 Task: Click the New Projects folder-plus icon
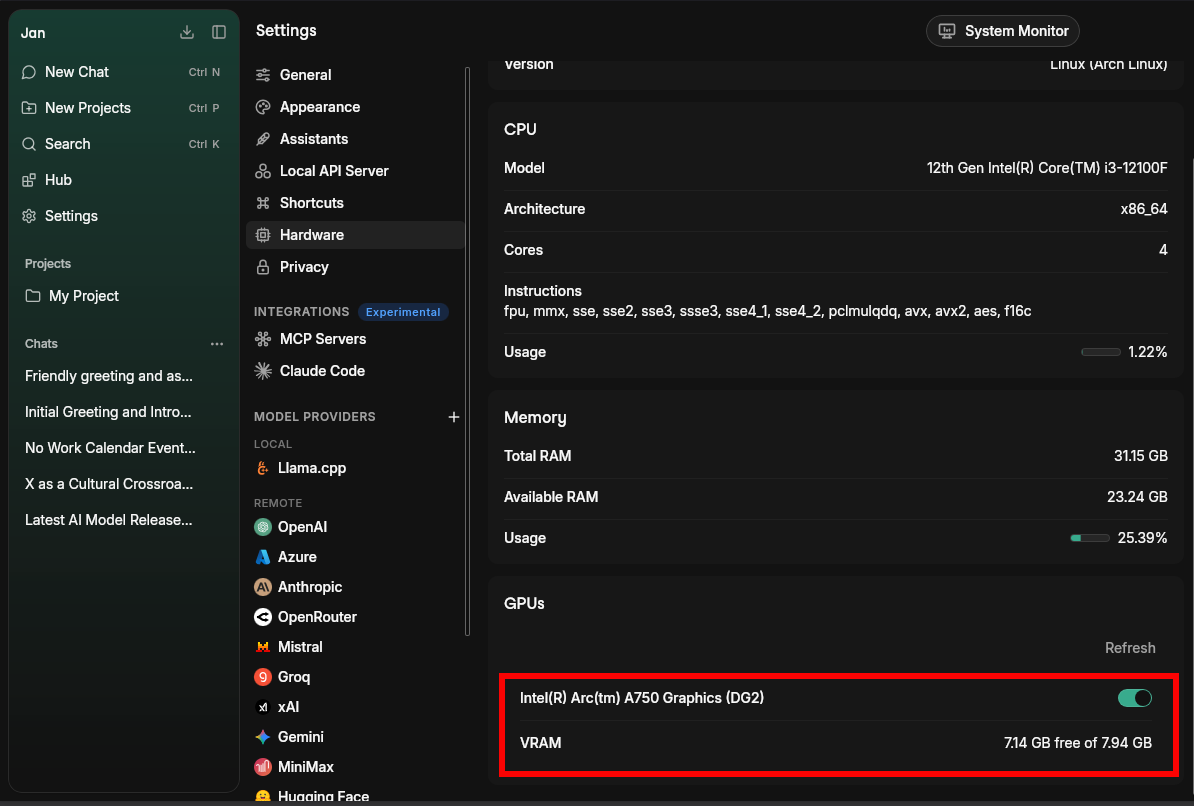pyautogui.click(x=29, y=107)
